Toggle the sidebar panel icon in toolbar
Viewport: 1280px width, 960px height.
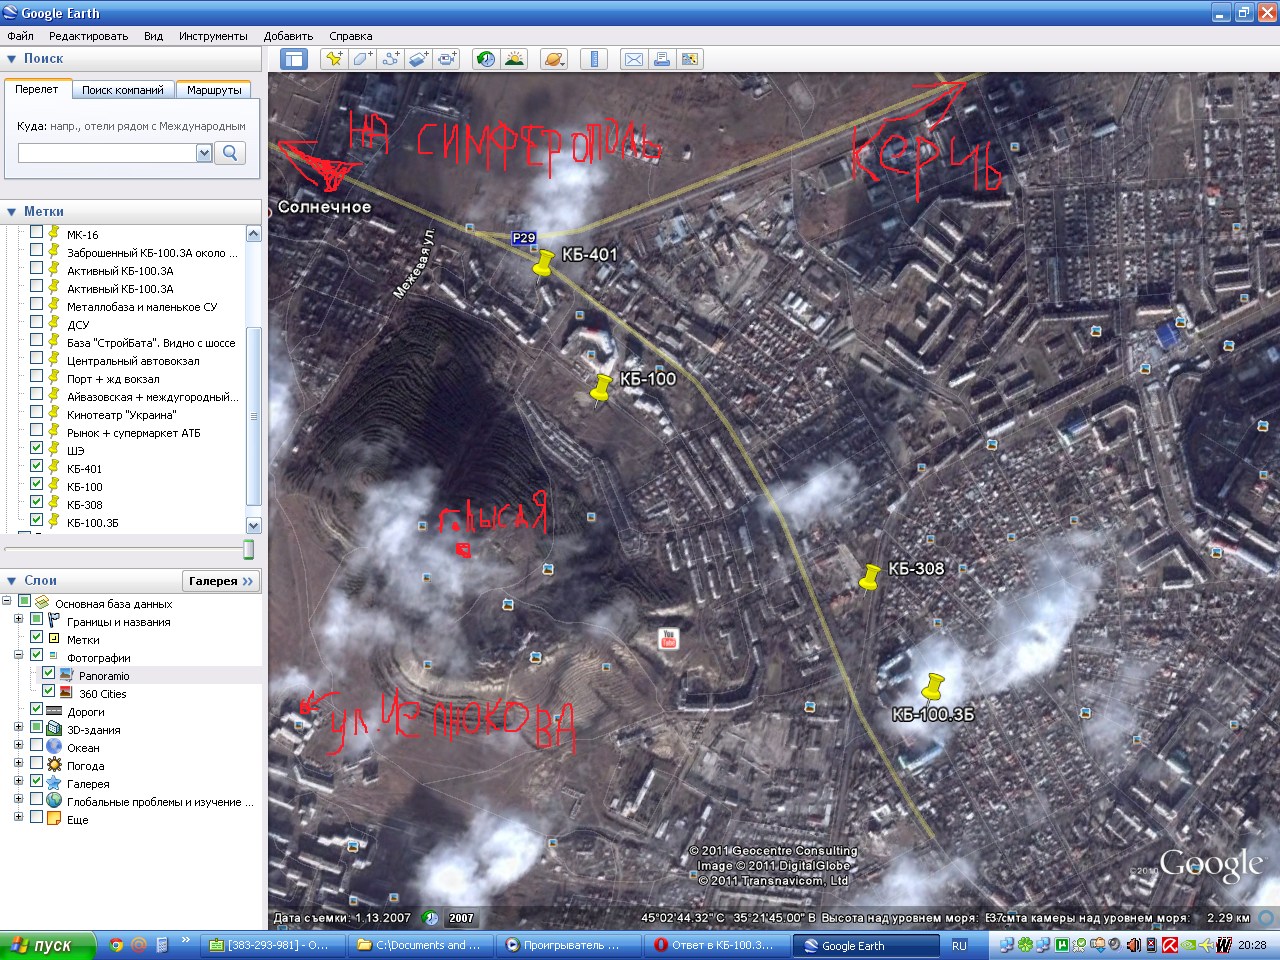pos(293,59)
